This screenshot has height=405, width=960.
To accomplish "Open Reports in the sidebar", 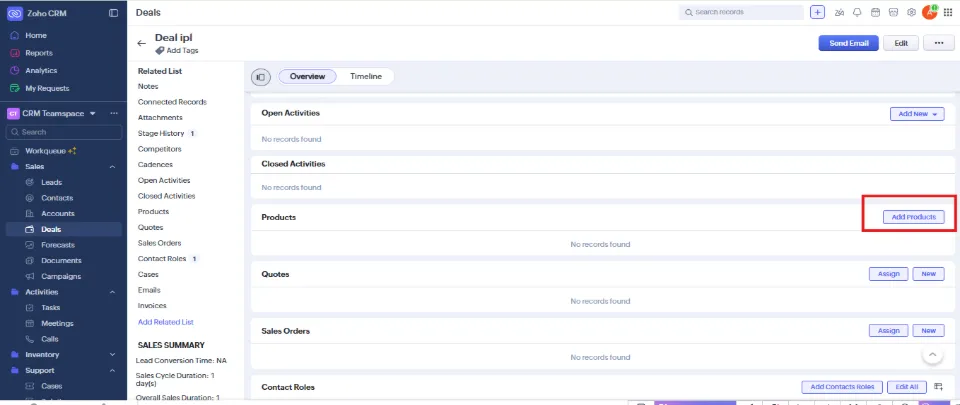I will click(39, 53).
